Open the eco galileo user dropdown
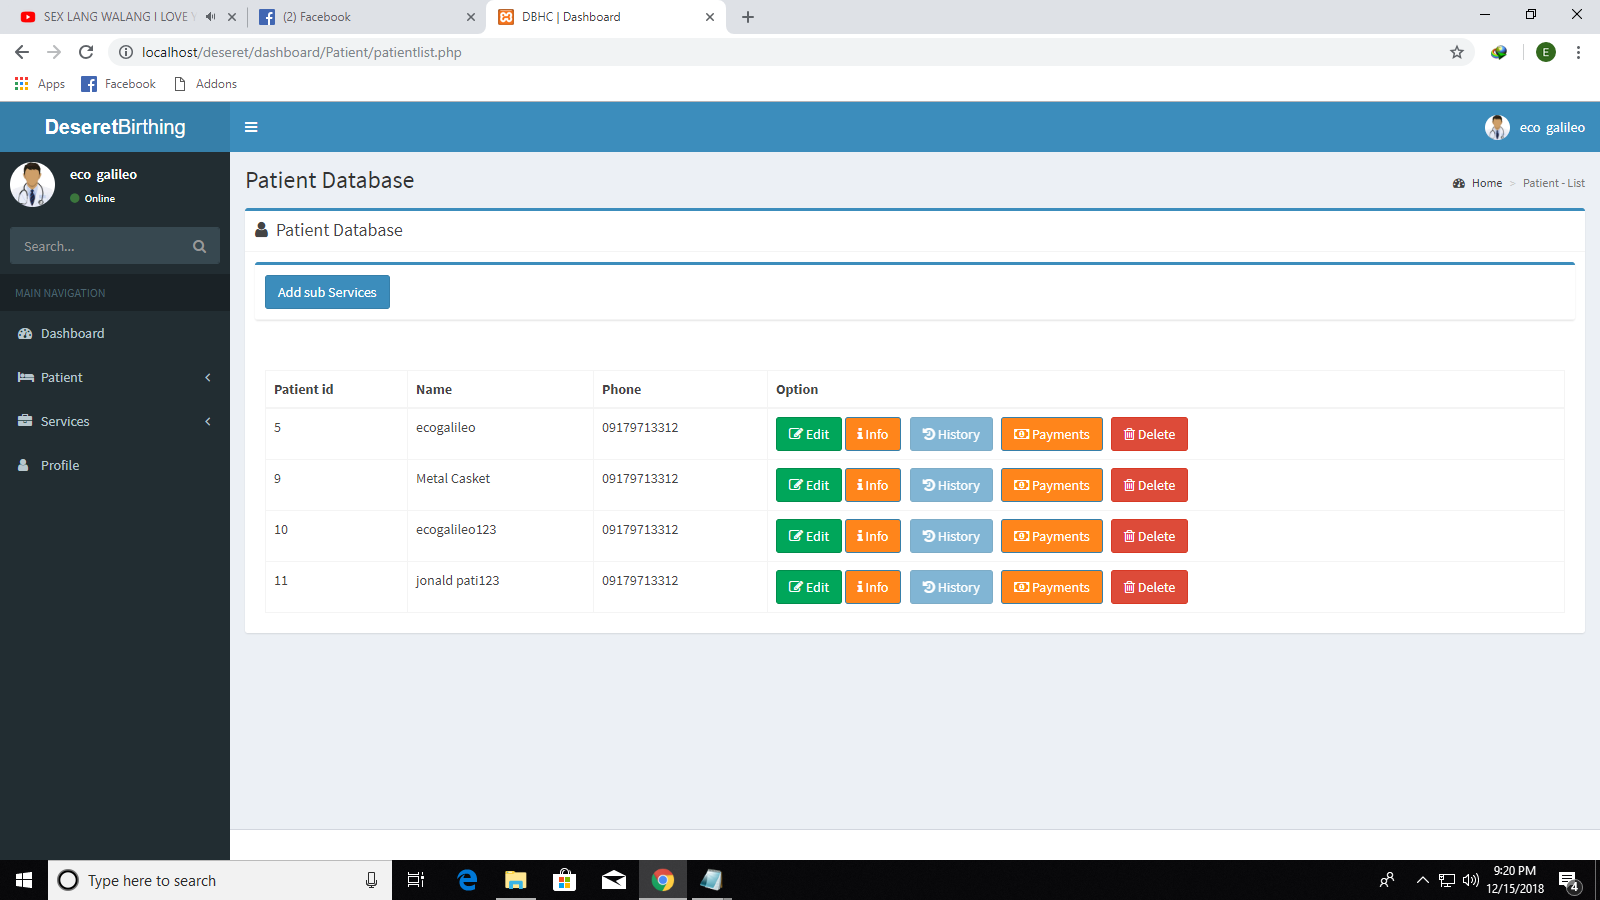Screen dimensions: 1600x900 coord(1536,128)
